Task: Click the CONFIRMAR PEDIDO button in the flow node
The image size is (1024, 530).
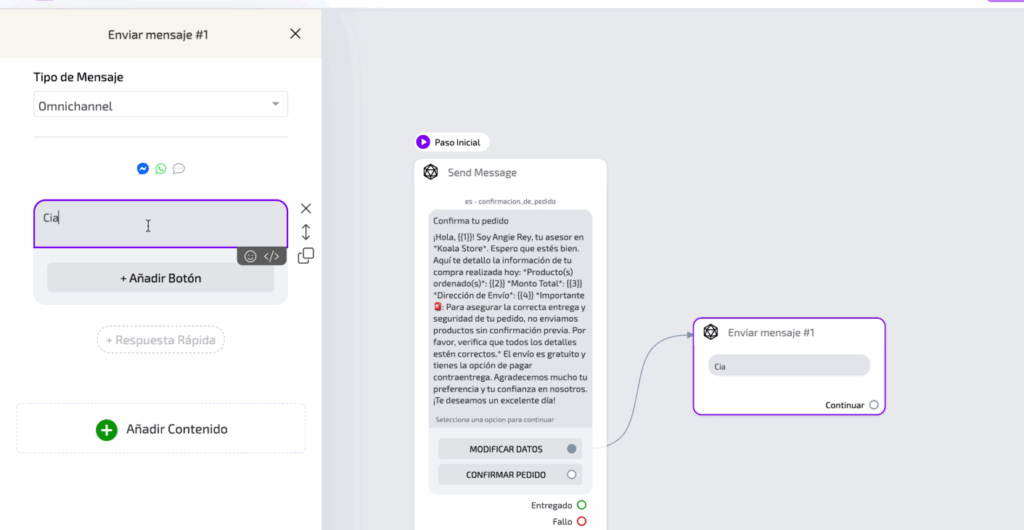Action: [x=509, y=474]
